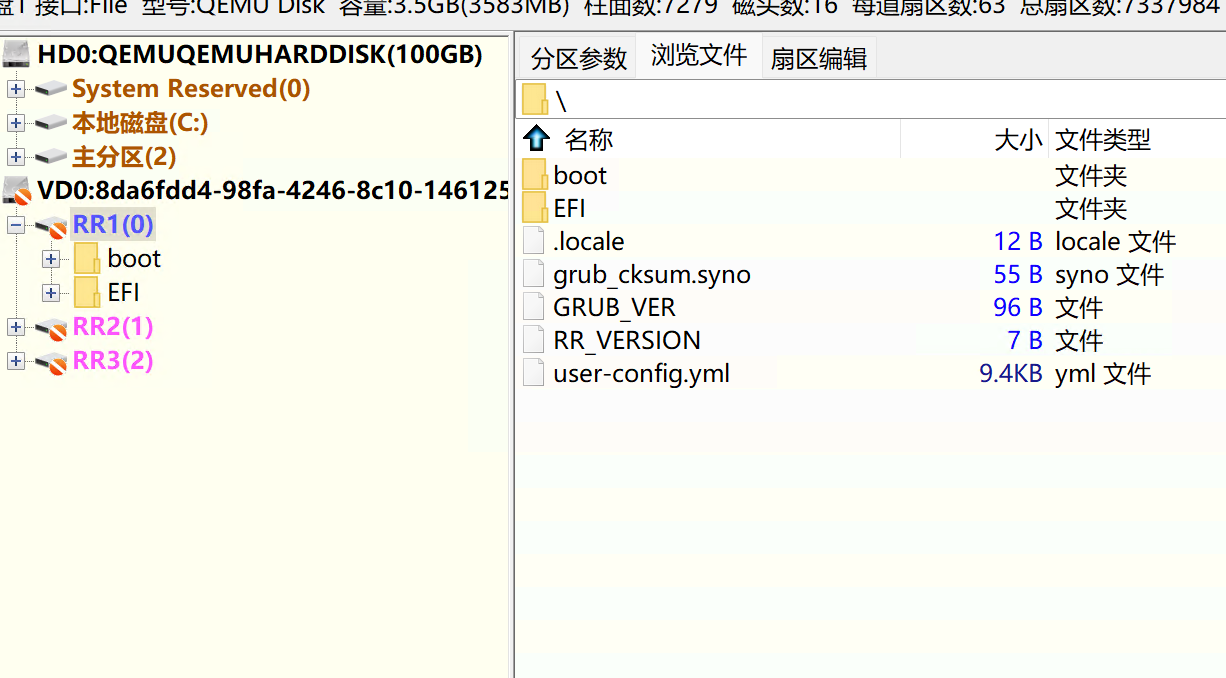Select the System Reserved(0) partition
This screenshot has height=678, width=1226.
(x=191, y=89)
